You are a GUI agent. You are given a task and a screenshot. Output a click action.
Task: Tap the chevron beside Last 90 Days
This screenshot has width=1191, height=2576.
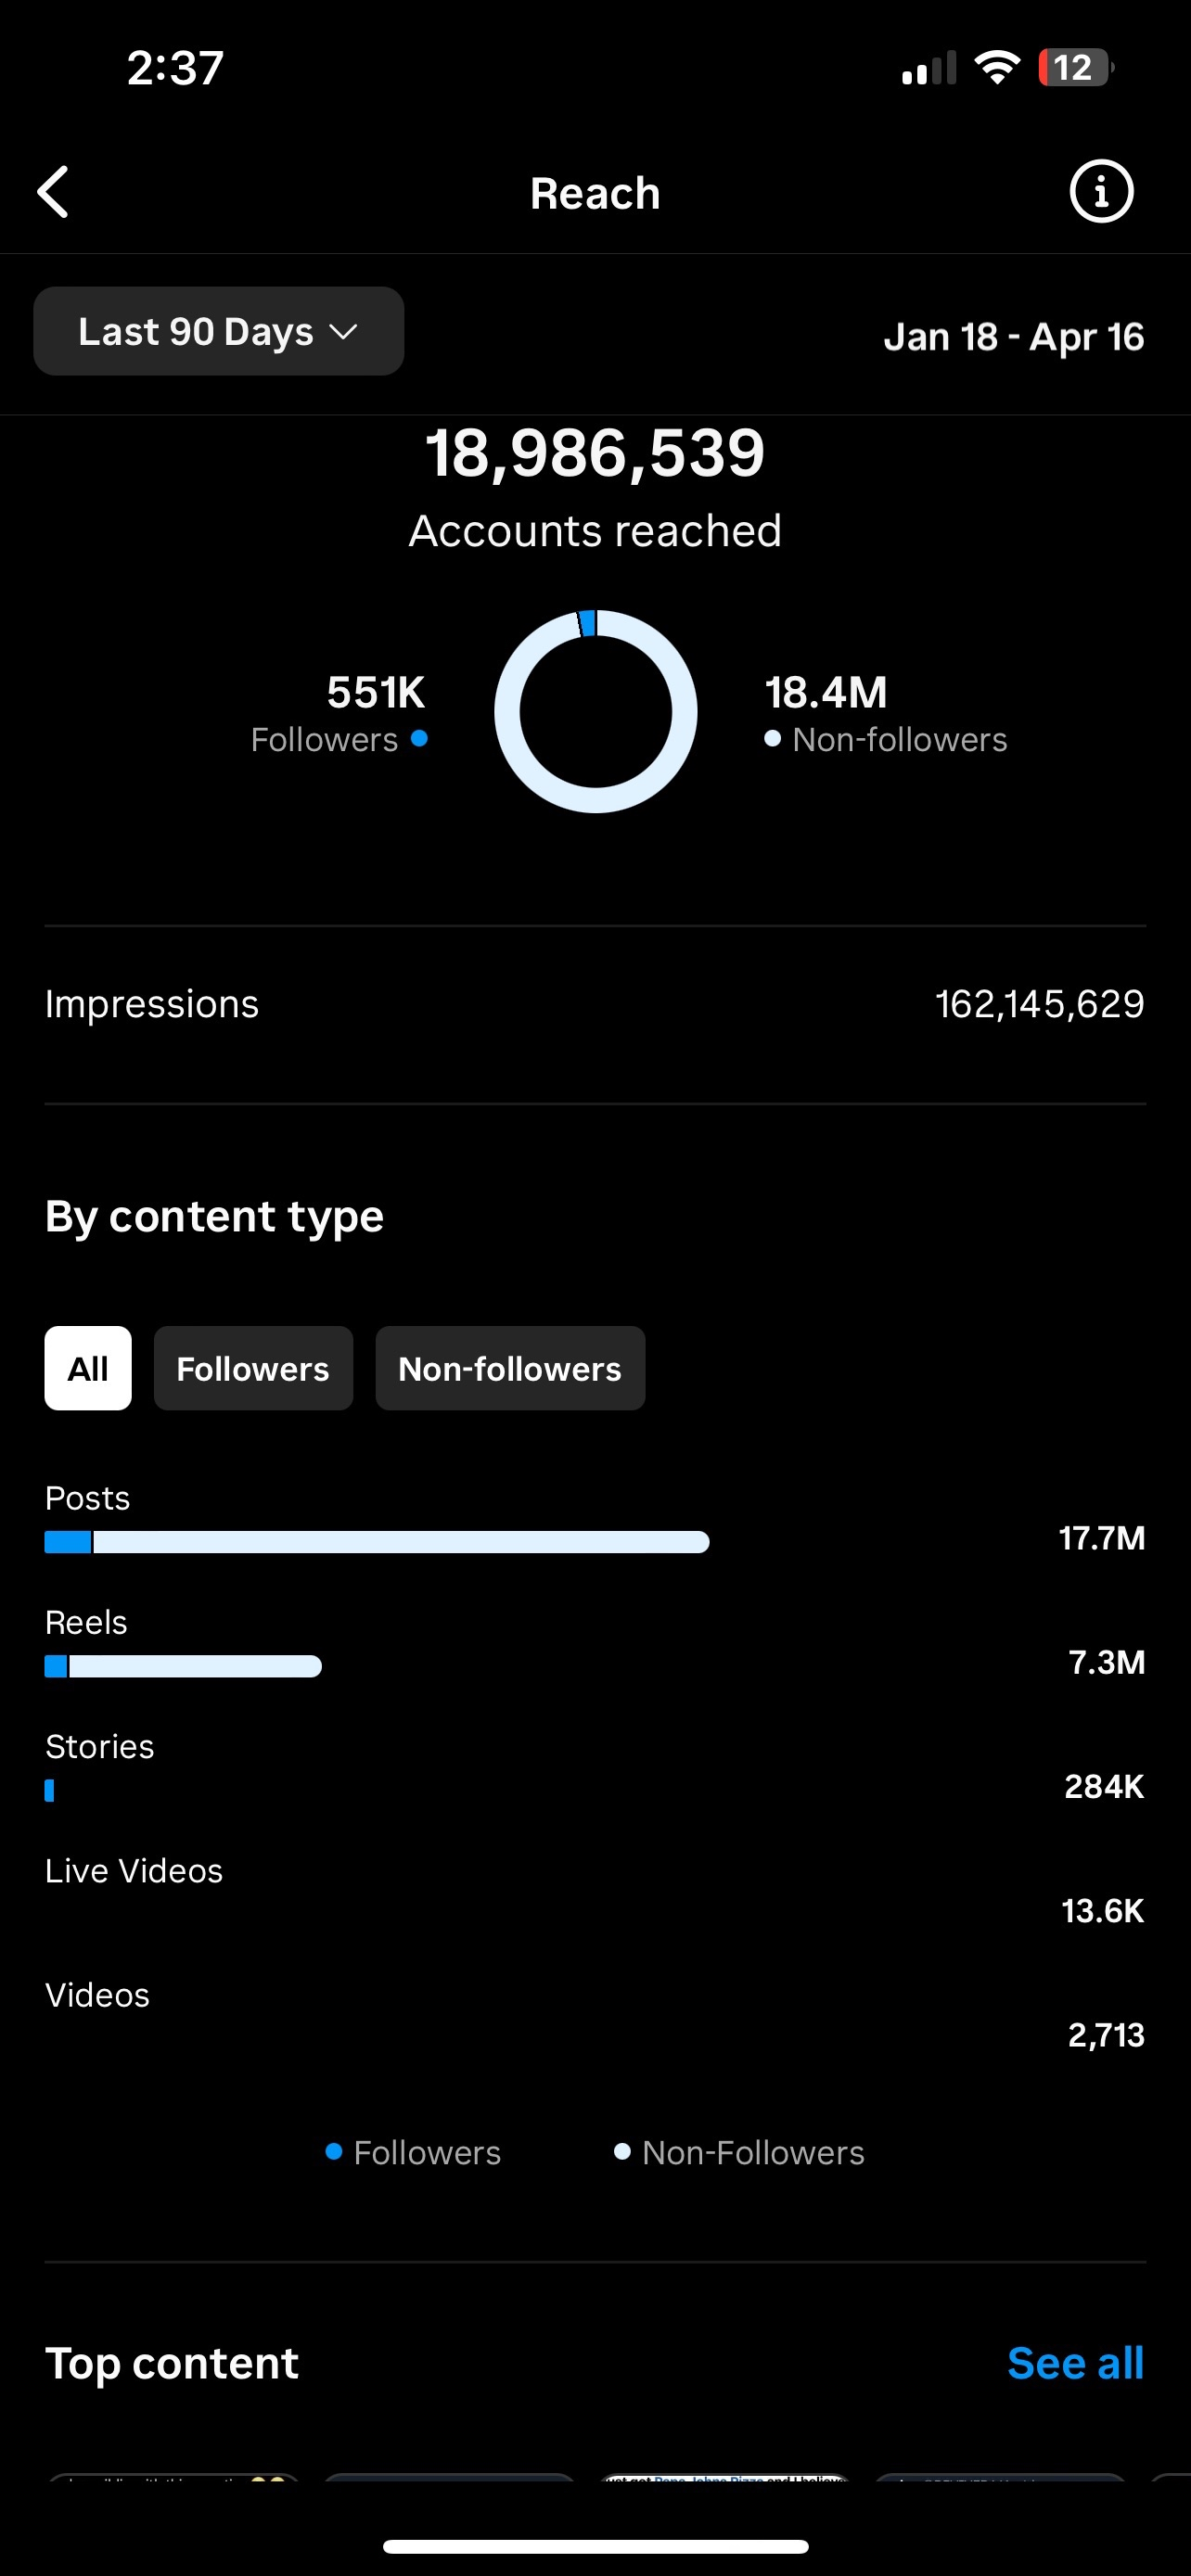(x=343, y=332)
